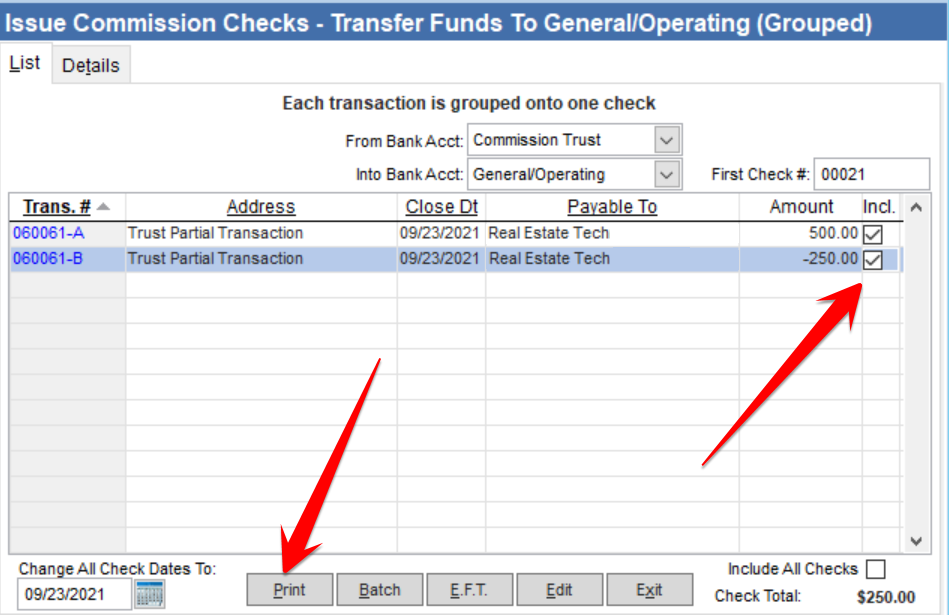This screenshot has height=615, width=949.
Task: Click the Batch button
Action: pyautogui.click(x=380, y=589)
